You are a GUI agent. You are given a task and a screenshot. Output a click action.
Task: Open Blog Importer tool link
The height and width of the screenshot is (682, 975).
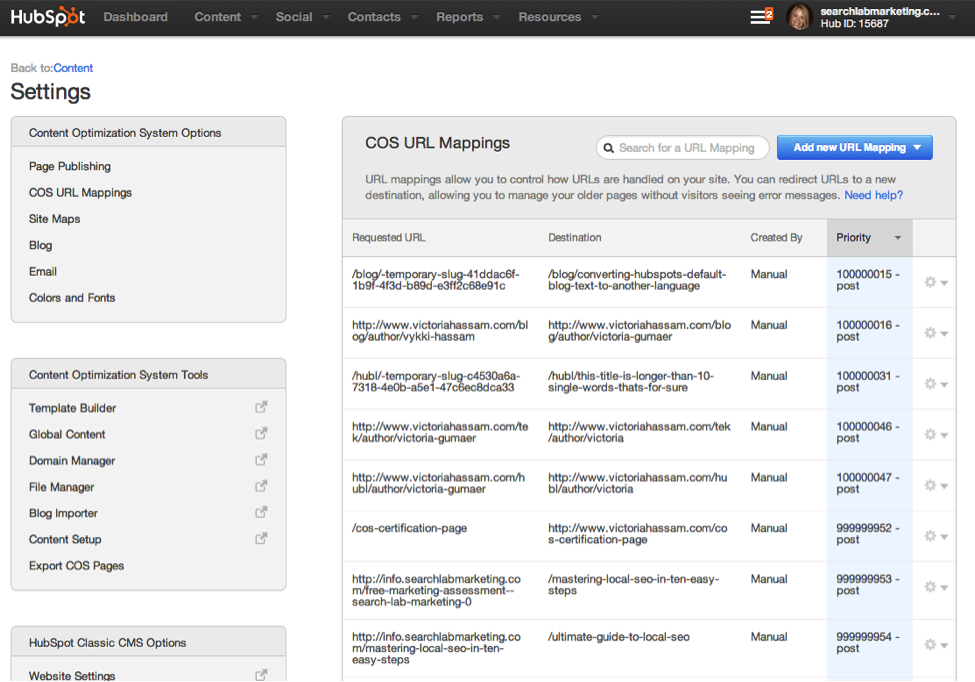coord(63,513)
